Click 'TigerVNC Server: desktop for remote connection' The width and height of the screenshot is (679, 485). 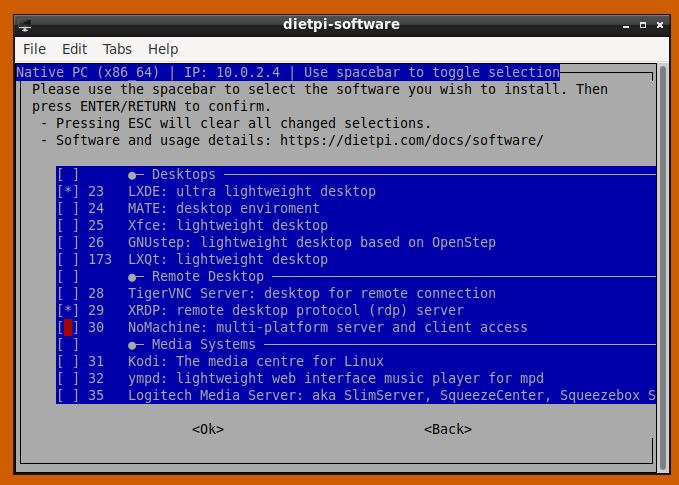[312, 293]
